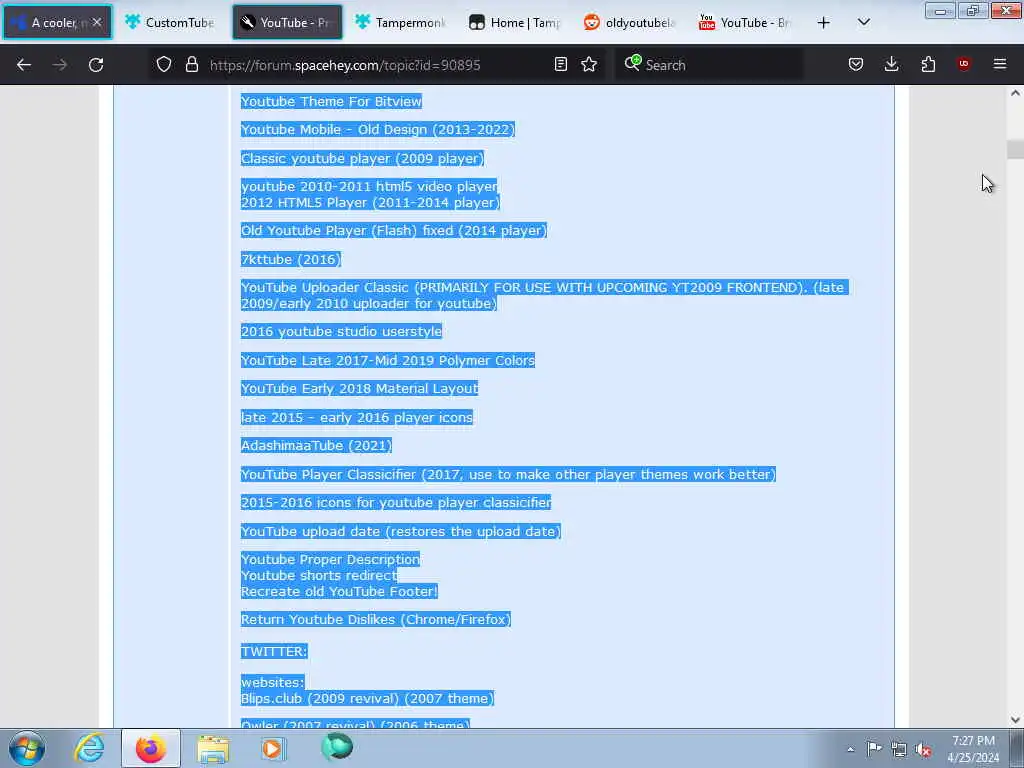Open Windows Media Player from taskbar
Viewport: 1024px width, 768px height.
pyautogui.click(x=273, y=748)
